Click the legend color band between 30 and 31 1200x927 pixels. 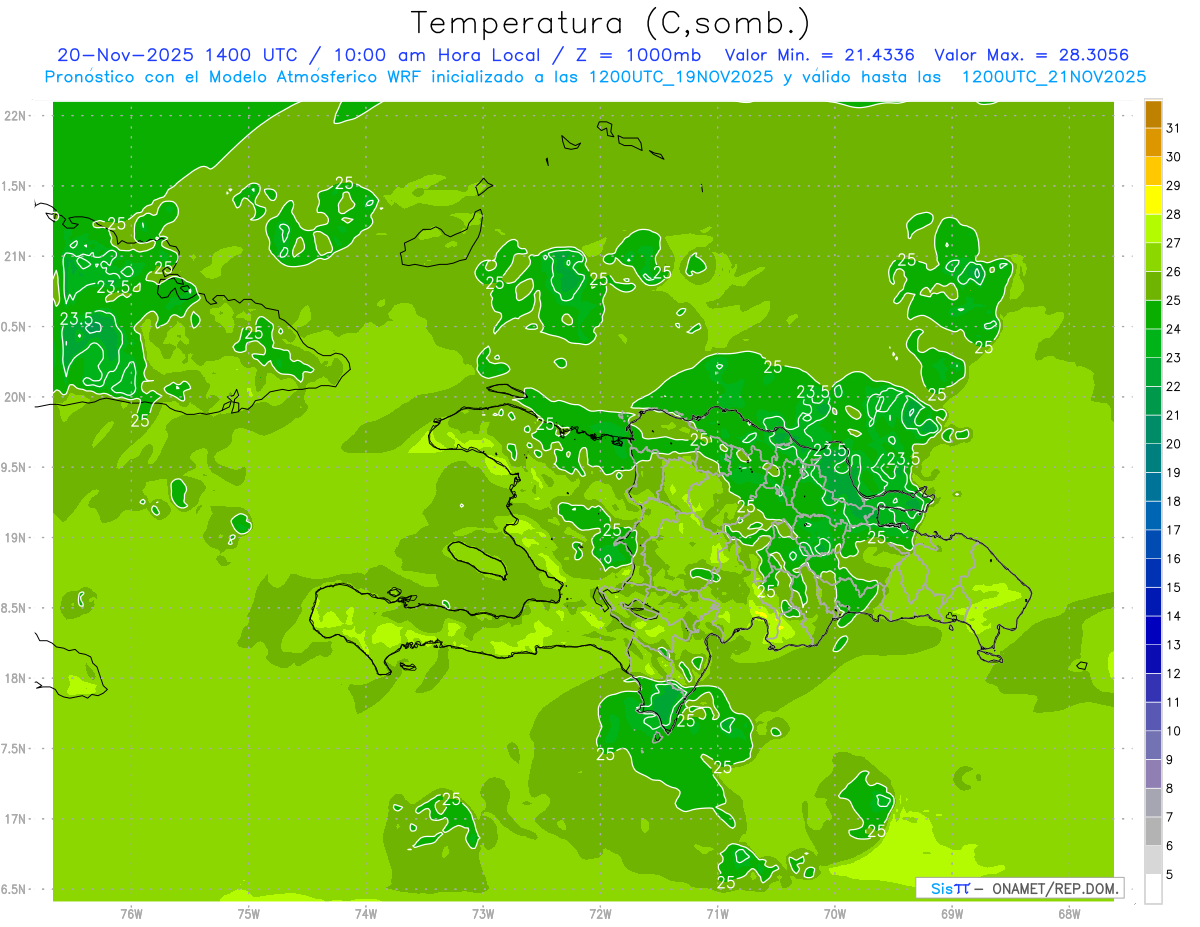click(x=1153, y=143)
